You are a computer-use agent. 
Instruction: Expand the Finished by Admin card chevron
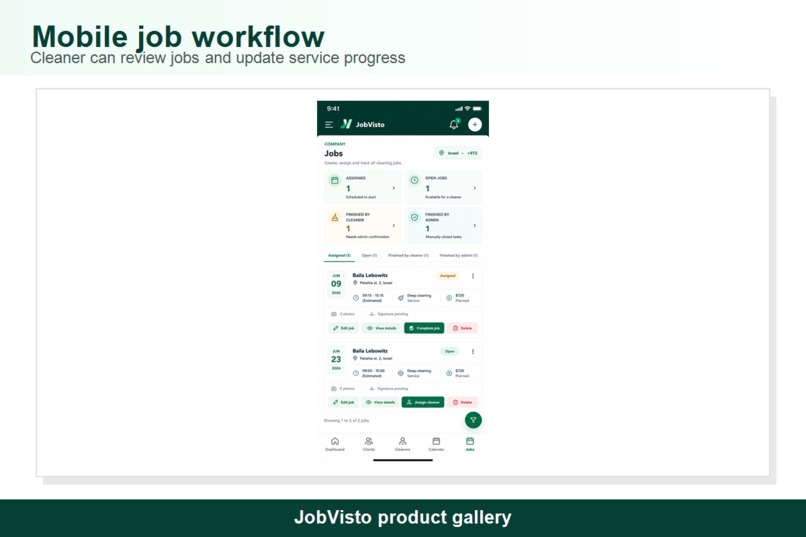[474, 226]
